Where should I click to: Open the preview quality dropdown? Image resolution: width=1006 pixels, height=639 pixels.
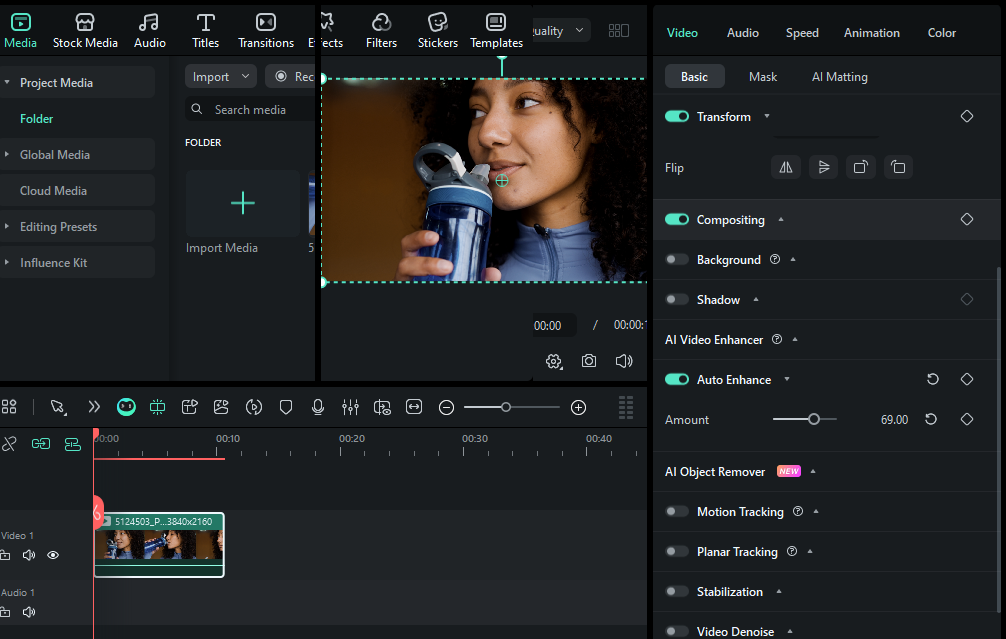point(560,30)
